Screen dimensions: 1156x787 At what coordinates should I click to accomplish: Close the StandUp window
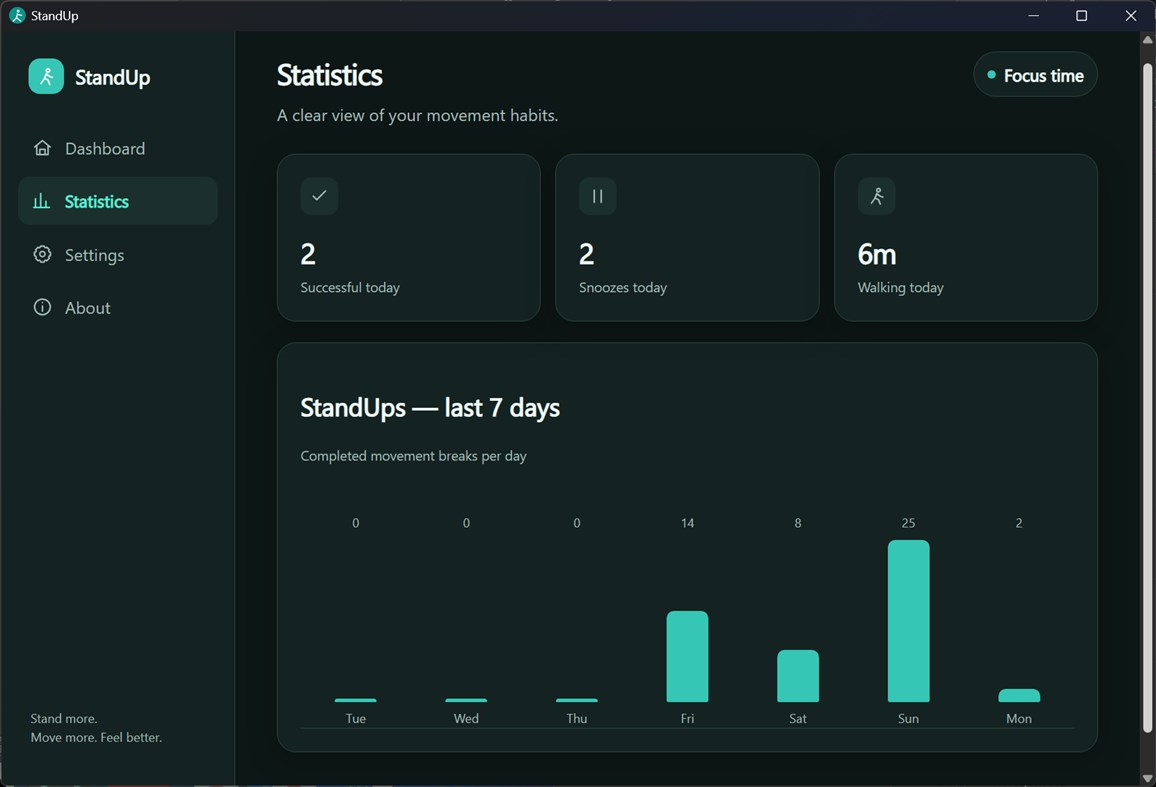[x=1130, y=15]
